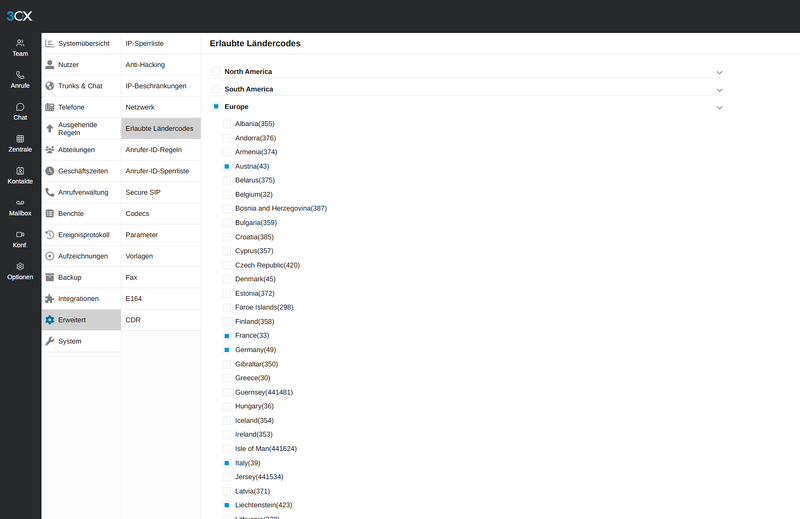
Task: Open the Team icon in the sidebar
Action: pos(20,43)
